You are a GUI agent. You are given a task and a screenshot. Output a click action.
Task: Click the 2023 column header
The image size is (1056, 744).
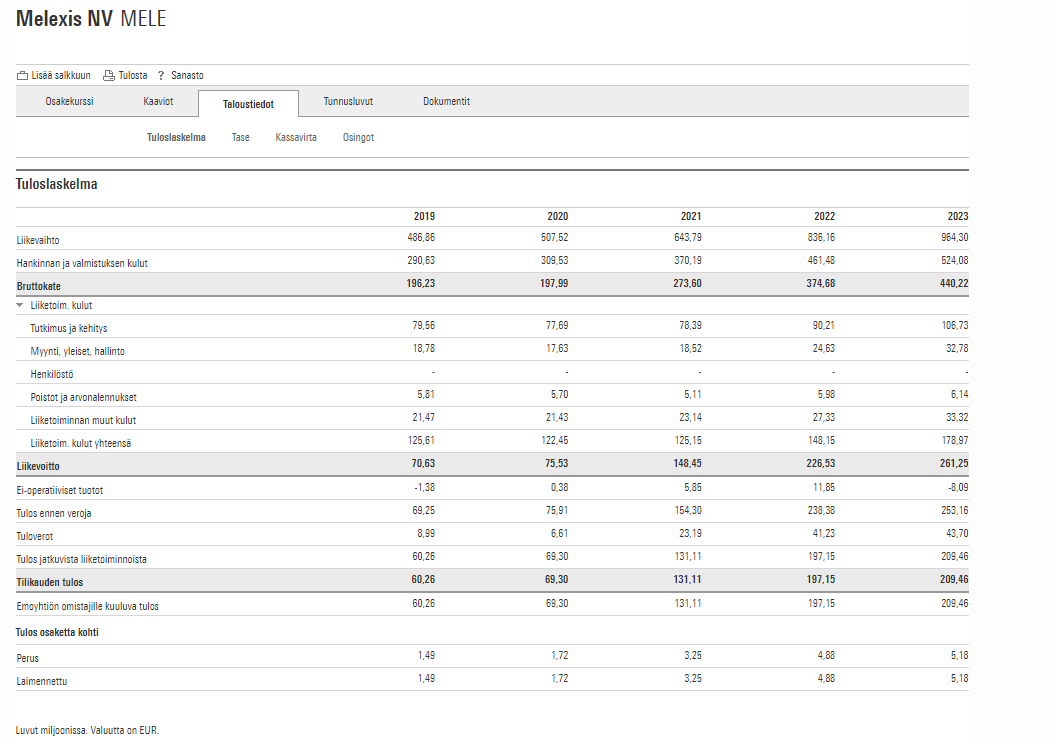point(957,217)
